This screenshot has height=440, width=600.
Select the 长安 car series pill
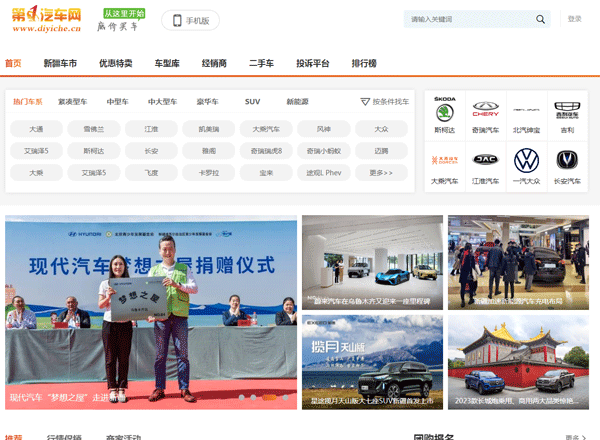tap(152, 151)
